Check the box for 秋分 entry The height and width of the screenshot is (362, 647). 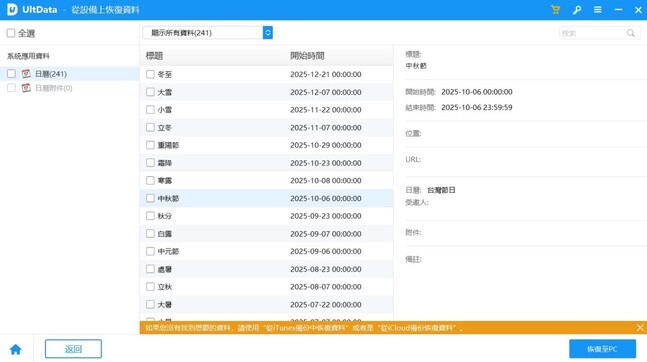(150, 216)
